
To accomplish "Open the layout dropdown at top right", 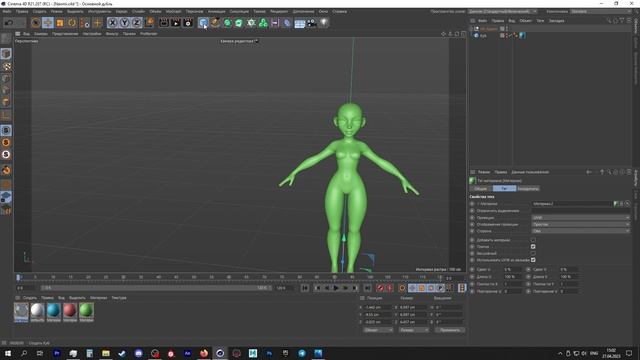I will (x=601, y=11).
